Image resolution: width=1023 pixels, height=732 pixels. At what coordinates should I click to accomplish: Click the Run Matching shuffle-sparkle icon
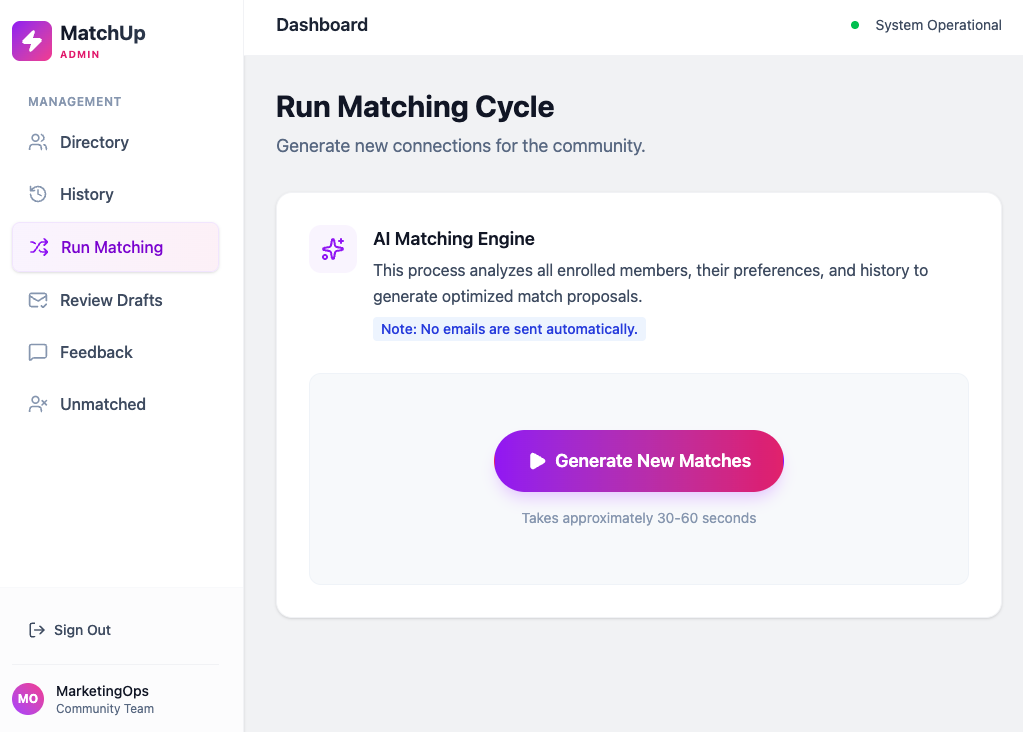click(37, 246)
